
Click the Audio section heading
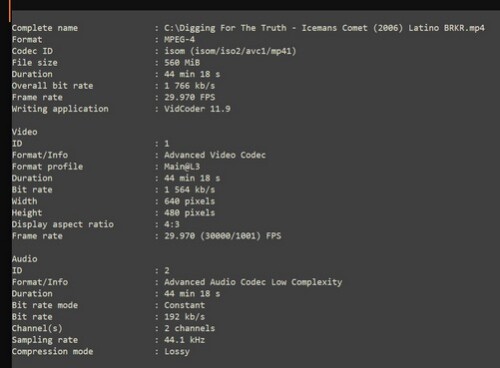click(25, 259)
